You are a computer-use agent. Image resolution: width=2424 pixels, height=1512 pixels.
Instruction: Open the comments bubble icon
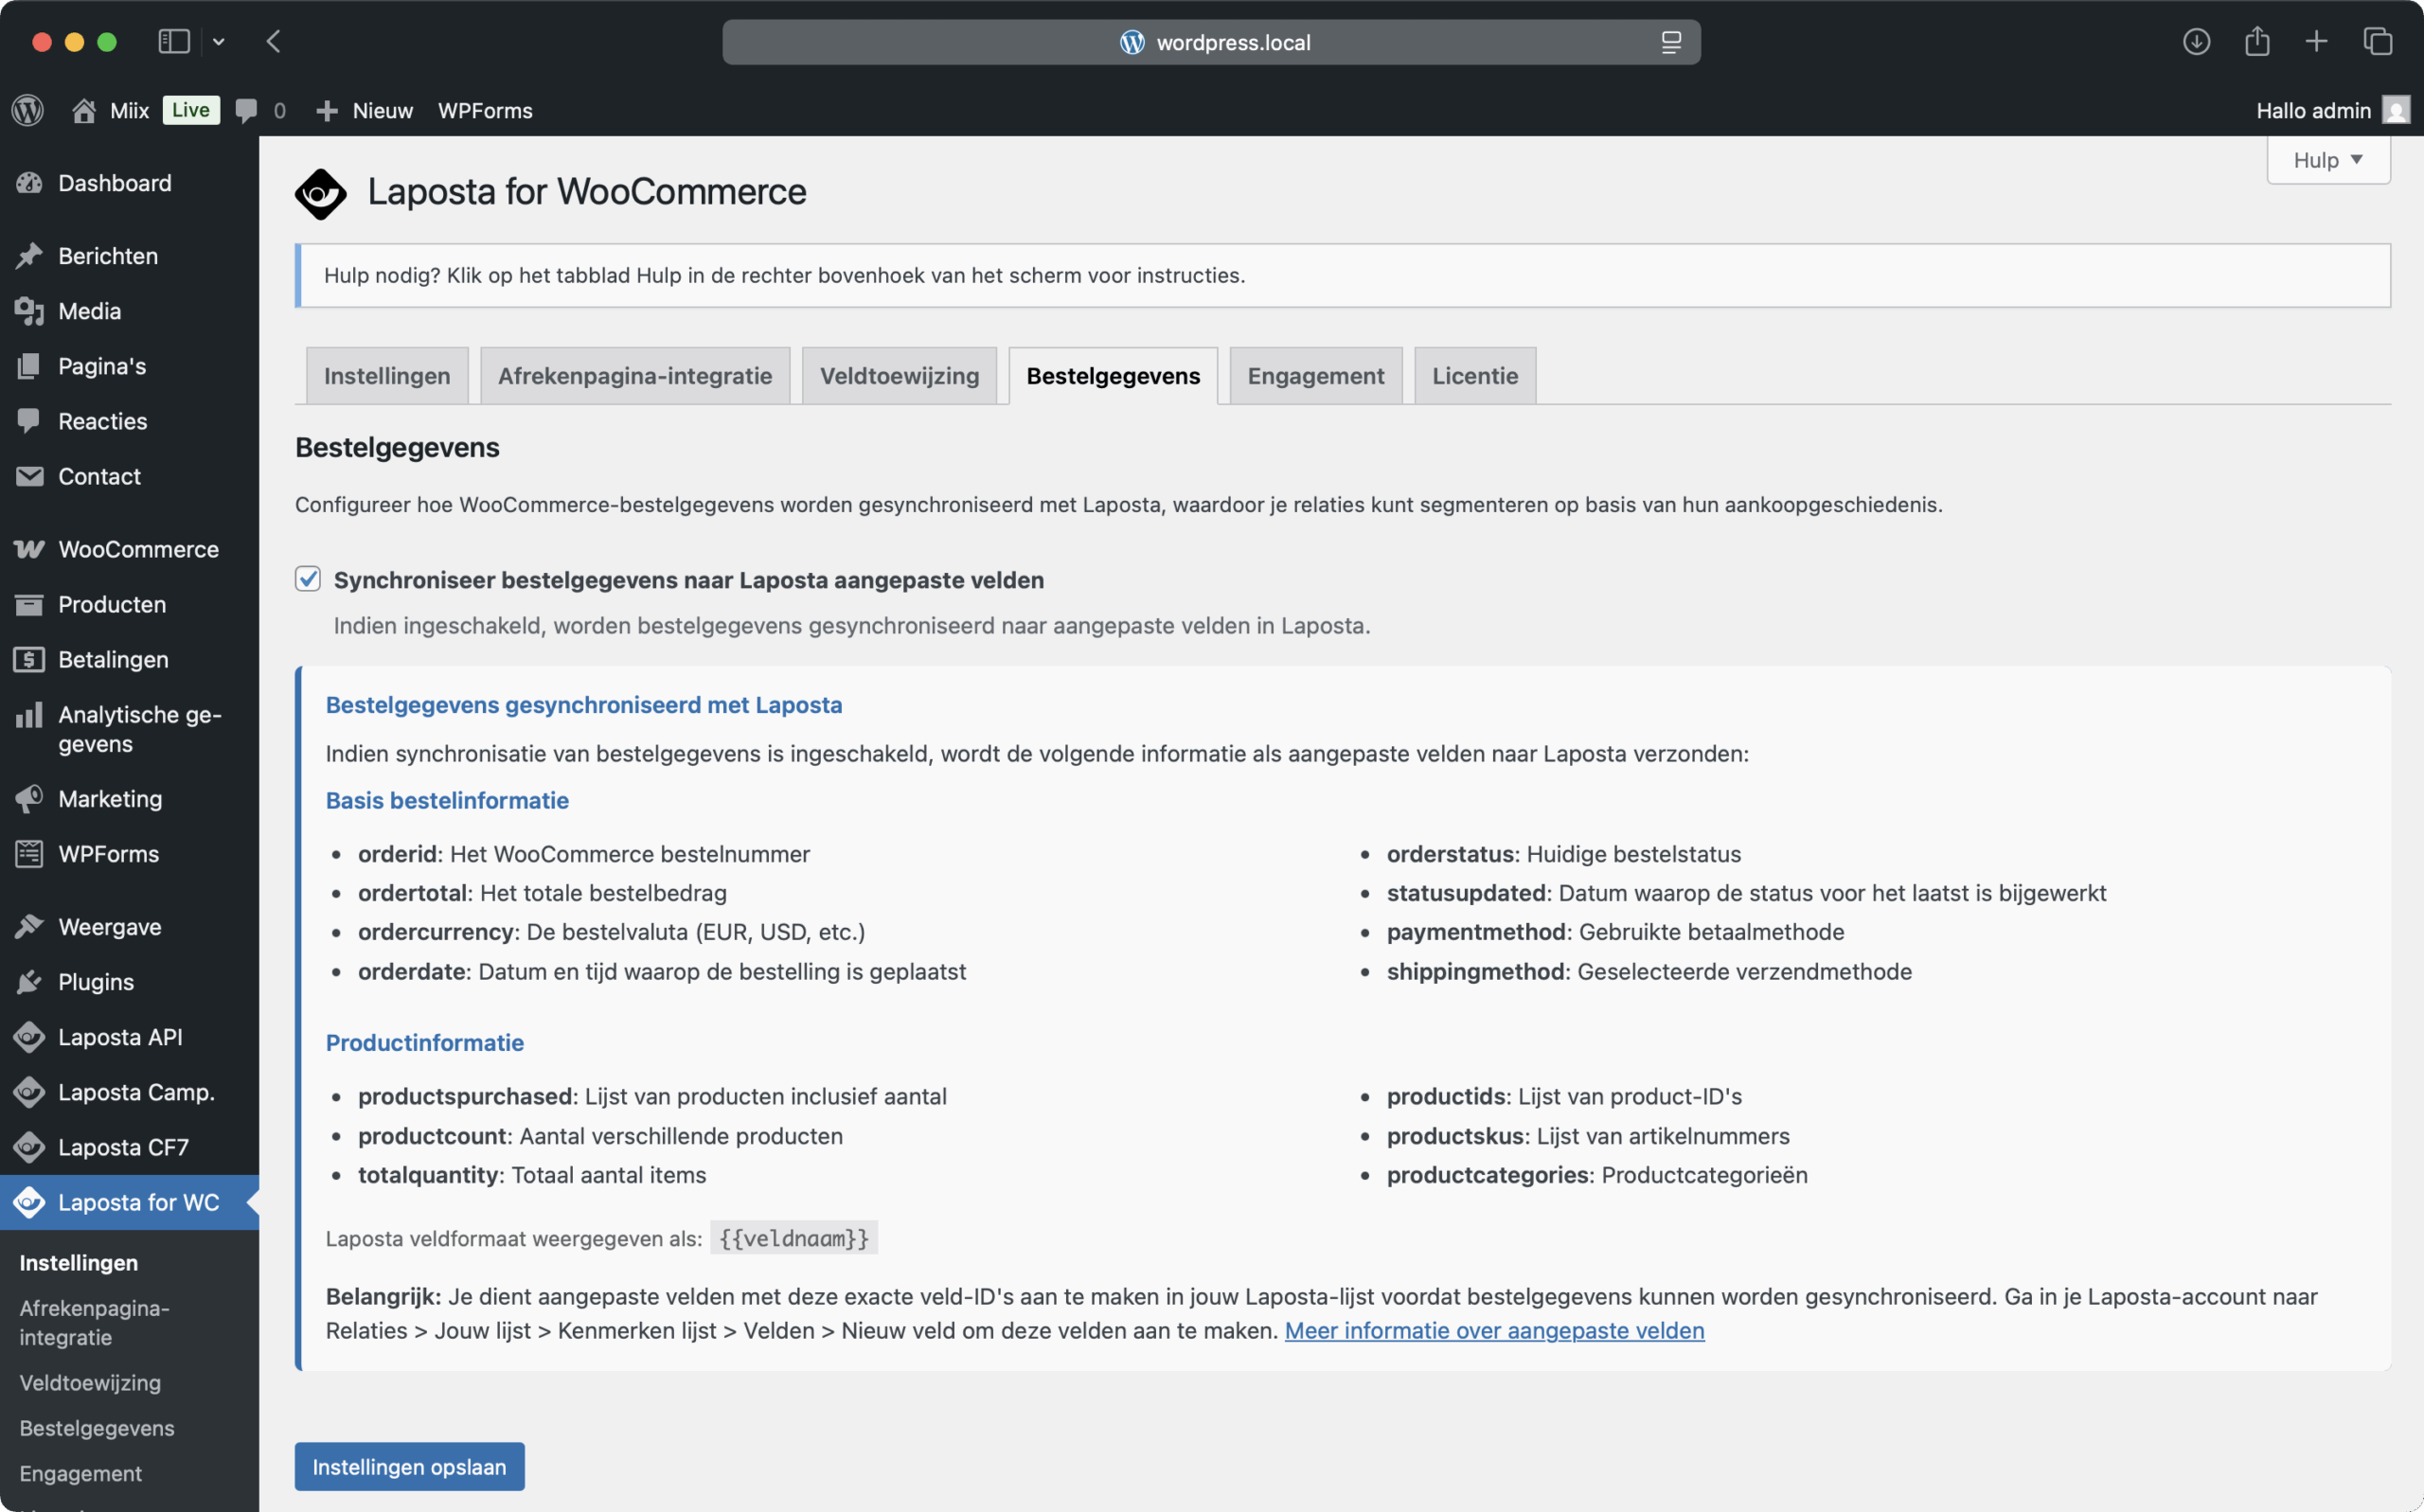[x=246, y=110]
